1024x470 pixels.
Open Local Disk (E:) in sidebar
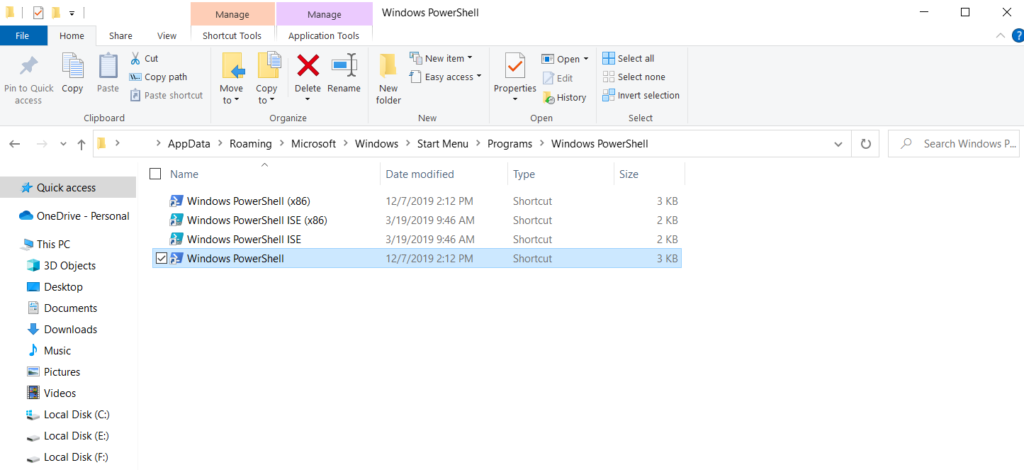[x=76, y=436]
